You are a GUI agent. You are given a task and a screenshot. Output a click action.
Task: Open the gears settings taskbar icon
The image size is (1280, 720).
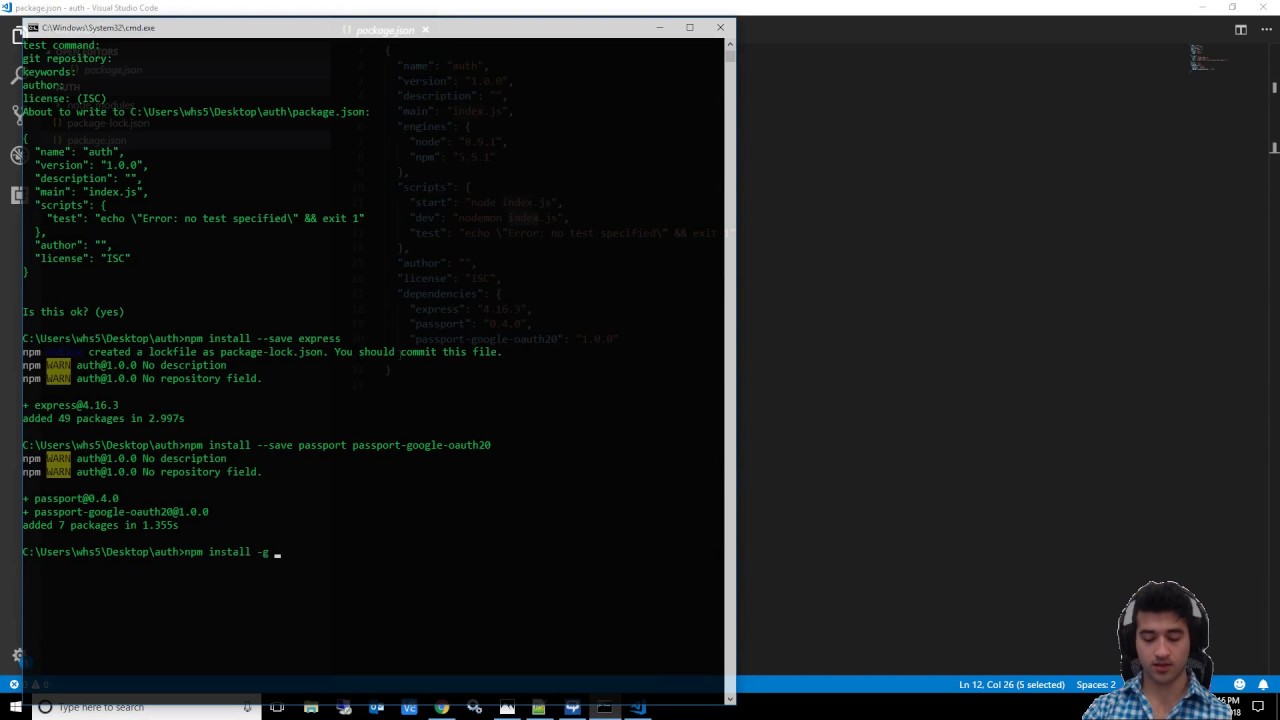pyautogui.click(x=474, y=708)
